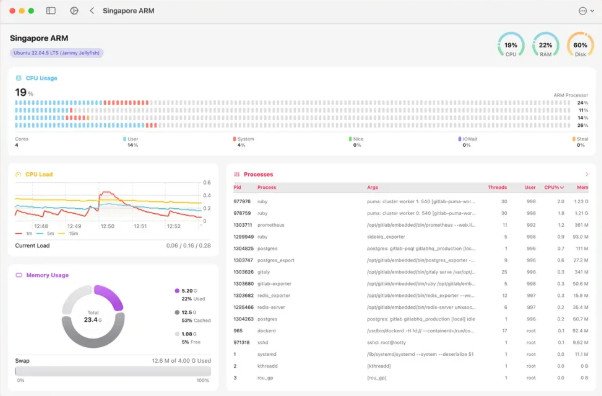Viewport: 602px width, 396px height.
Task: Click the light Free memory legend dot
Action: (x=177, y=334)
